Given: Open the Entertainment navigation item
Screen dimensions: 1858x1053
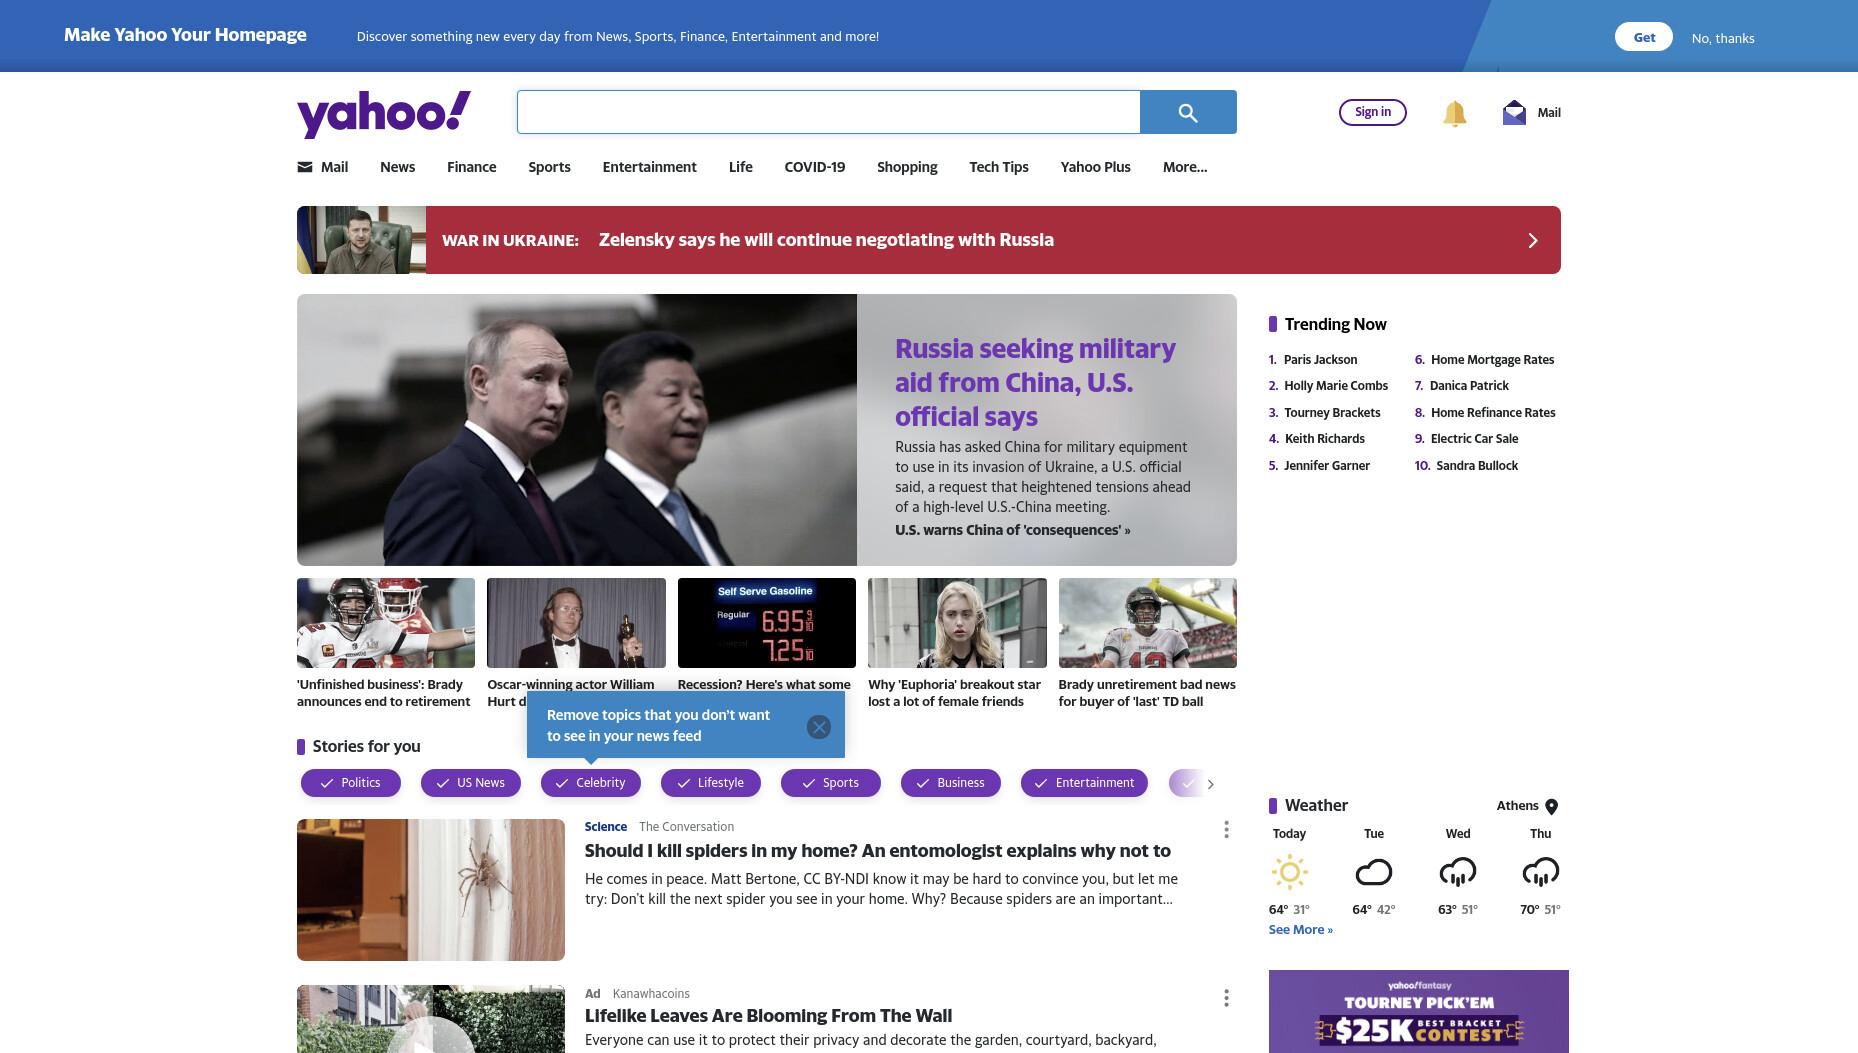Looking at the screenshot, I should 649,167.
